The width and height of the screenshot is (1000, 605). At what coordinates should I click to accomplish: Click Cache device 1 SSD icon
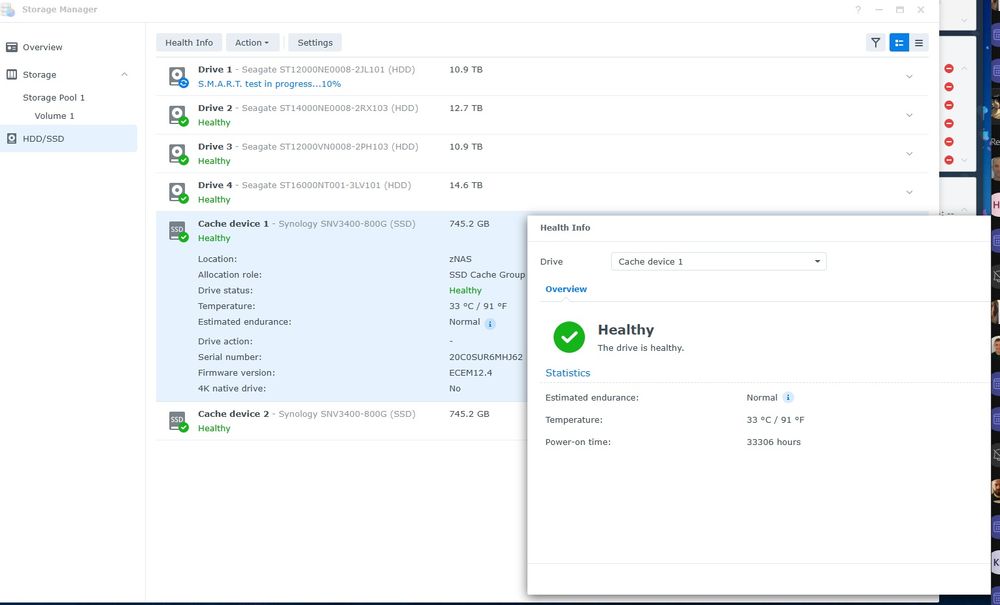click(x=178, y=231)
